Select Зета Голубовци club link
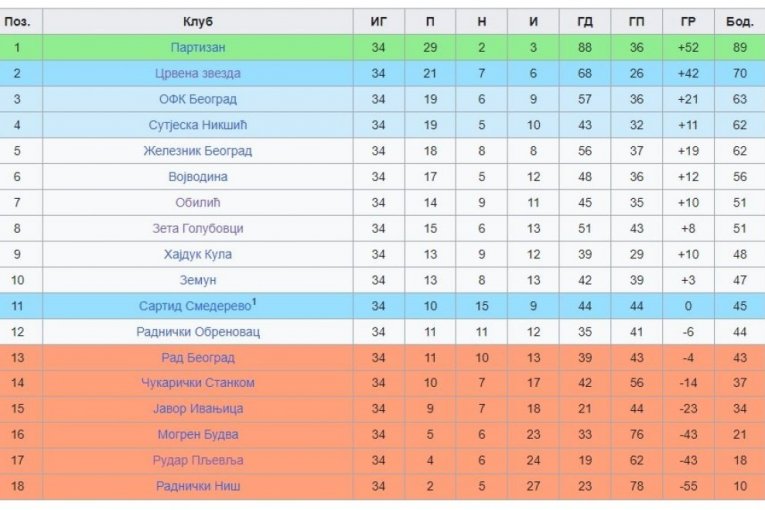This screenshot has height=510, width=765. (x=198, y=228)
